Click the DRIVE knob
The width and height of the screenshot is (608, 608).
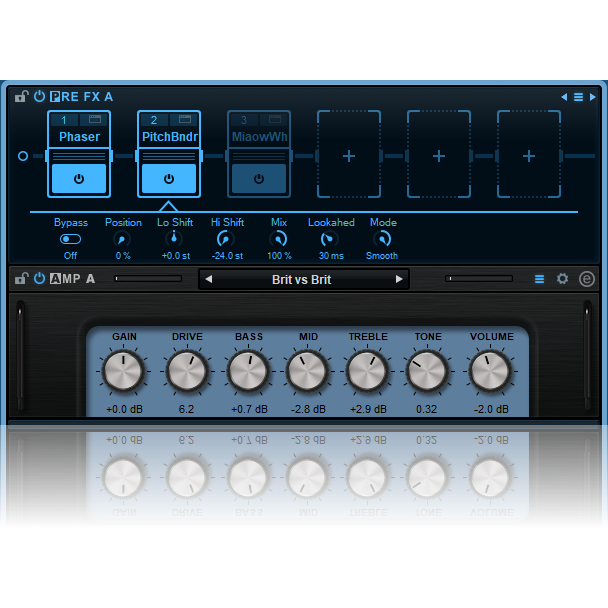187,371
